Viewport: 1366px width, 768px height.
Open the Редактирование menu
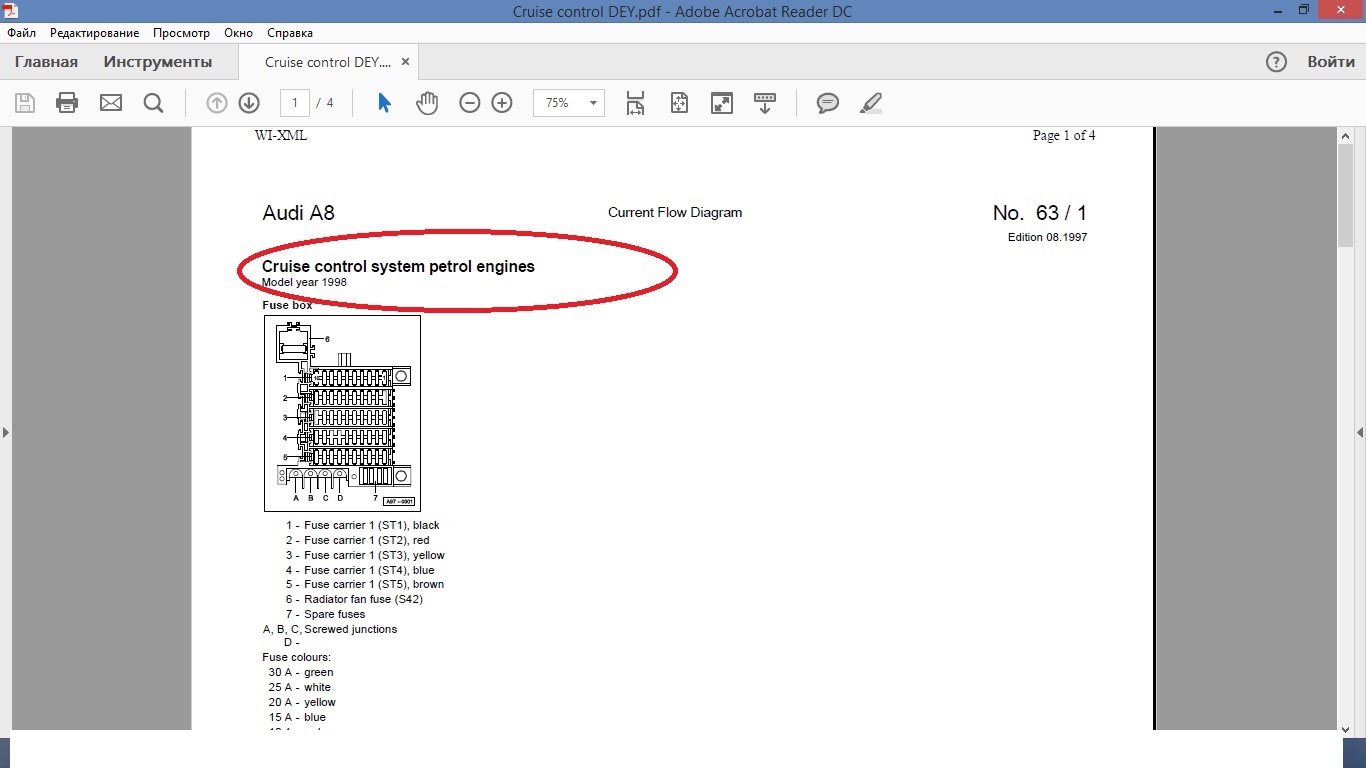coord(94,33)
